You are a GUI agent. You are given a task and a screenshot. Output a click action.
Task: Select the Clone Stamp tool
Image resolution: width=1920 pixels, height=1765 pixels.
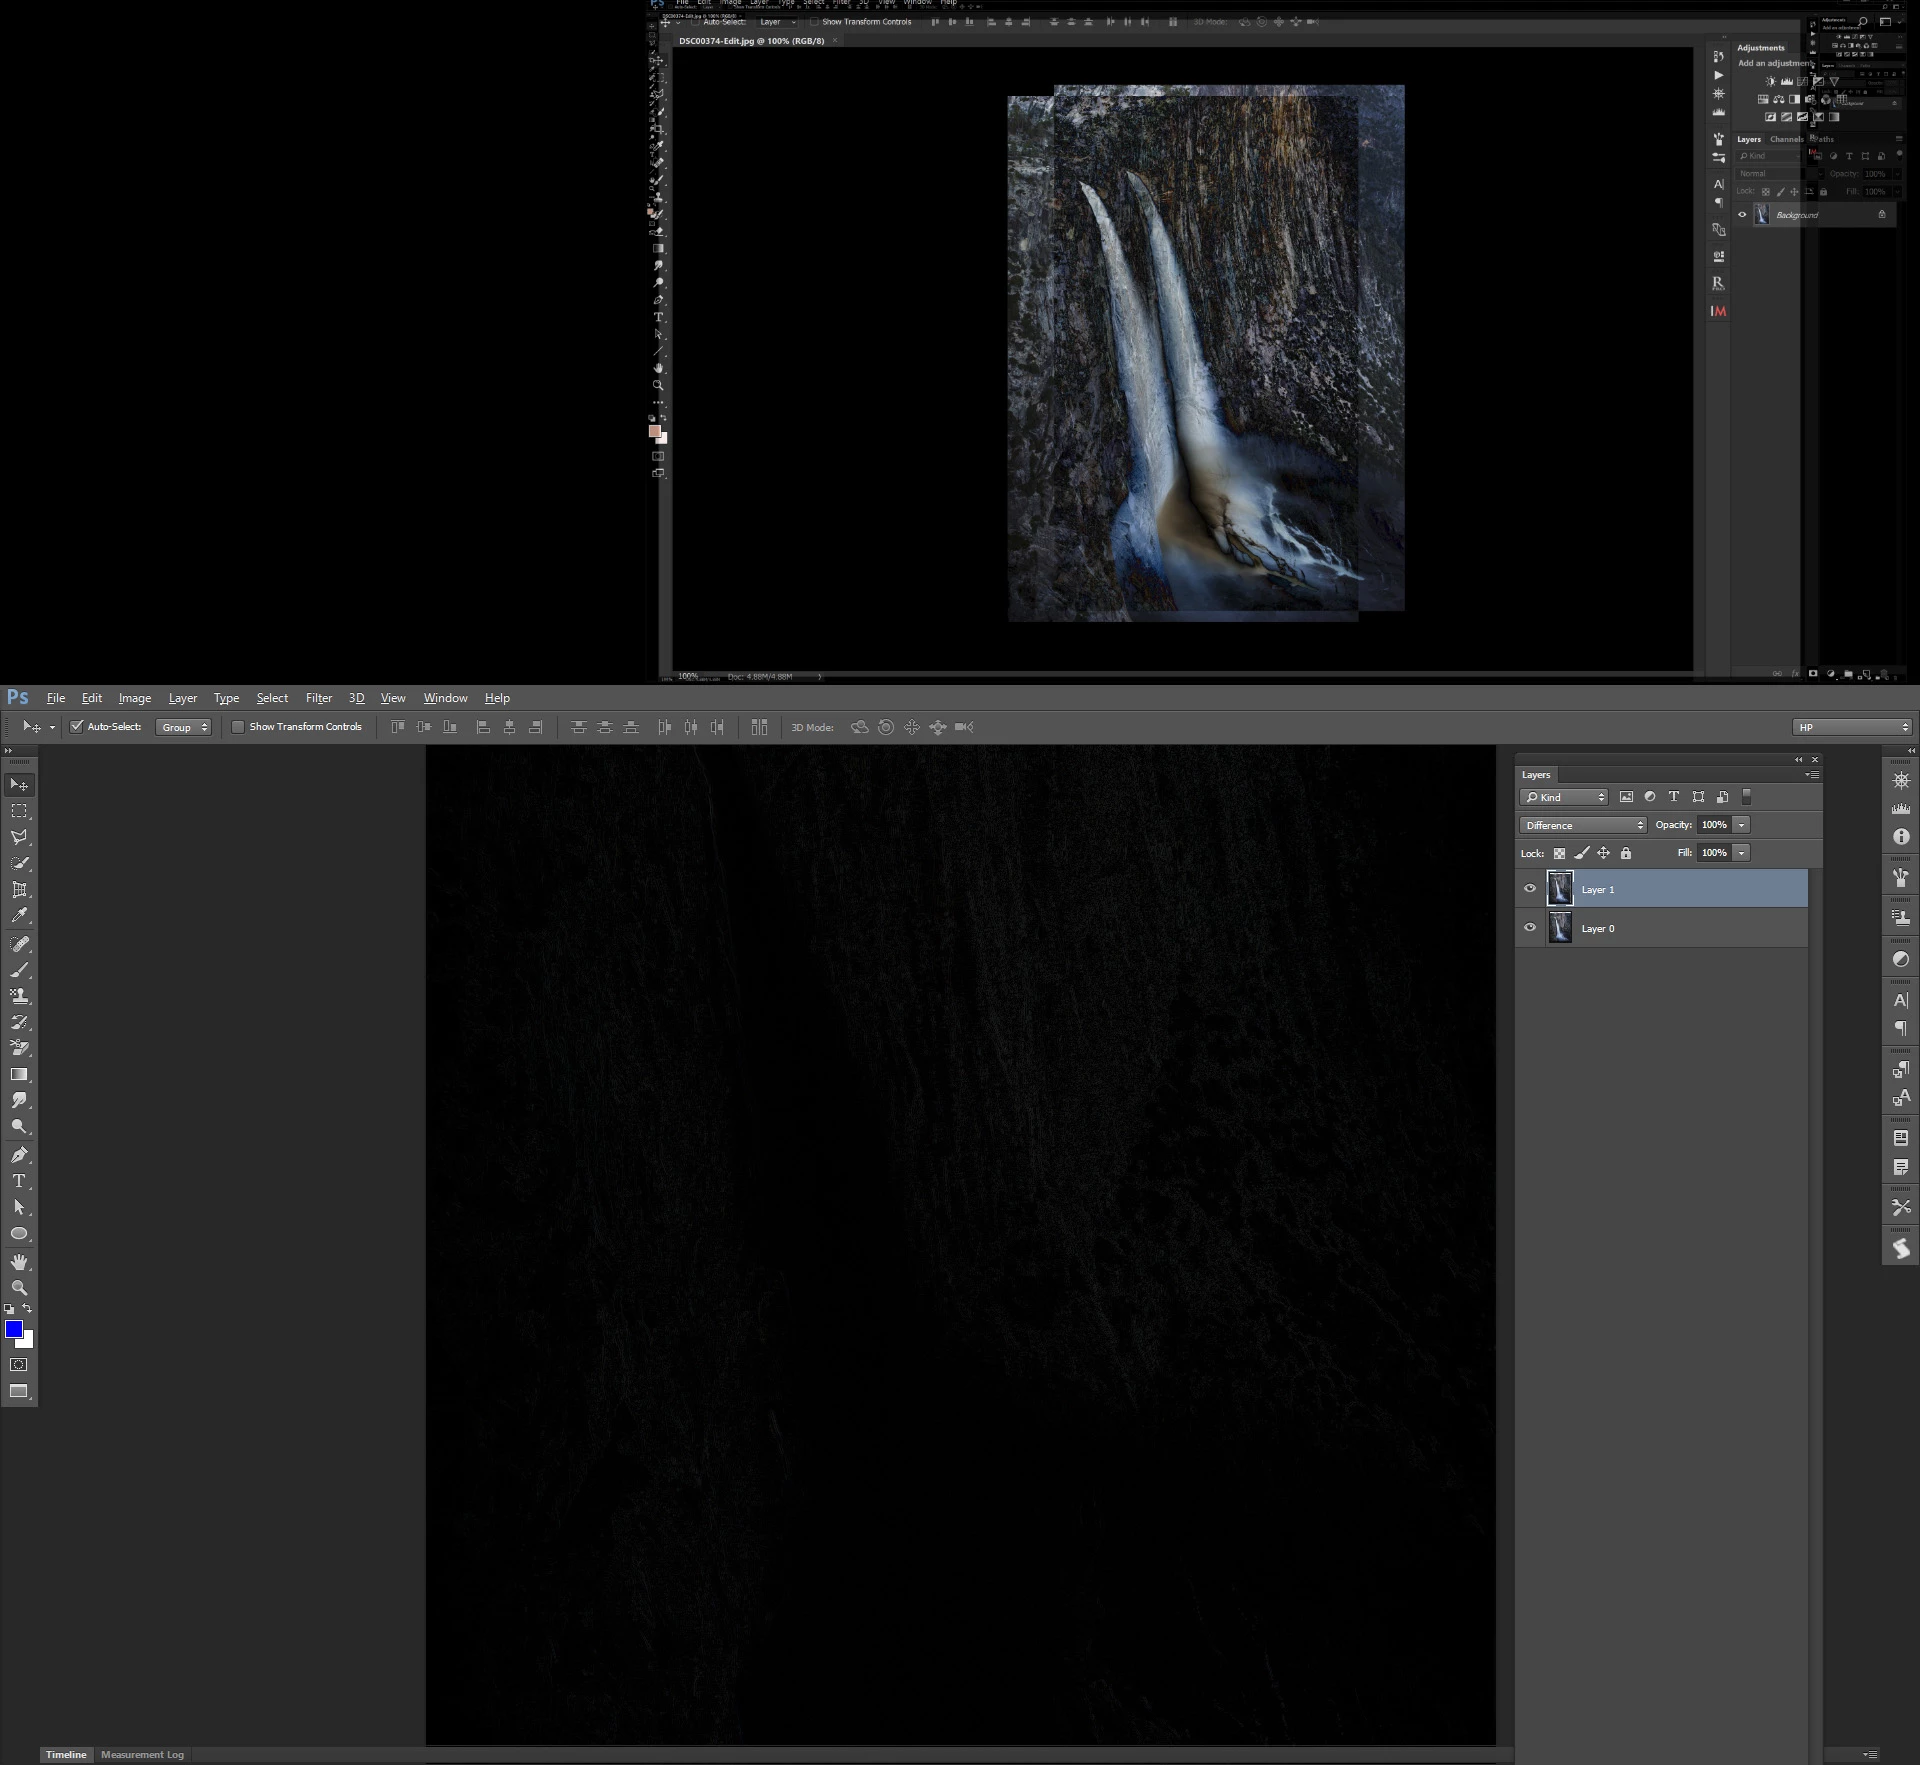[19, 996]
